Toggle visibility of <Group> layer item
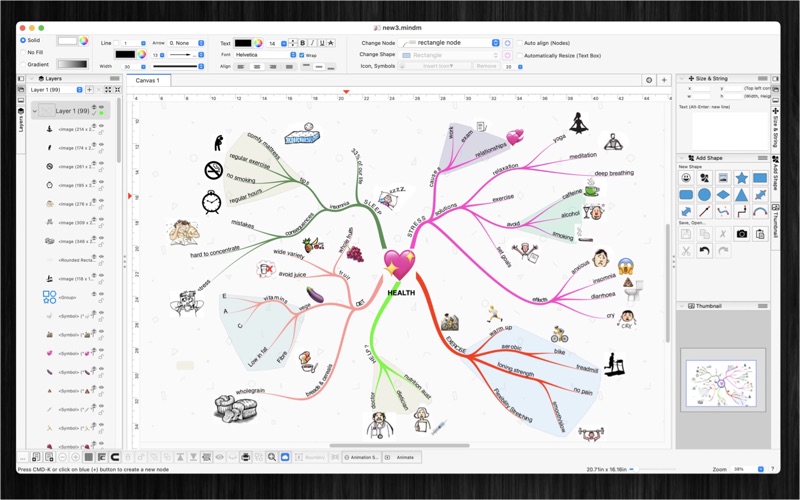The width and height of the screenshot is (800, 500). point(101,294)
